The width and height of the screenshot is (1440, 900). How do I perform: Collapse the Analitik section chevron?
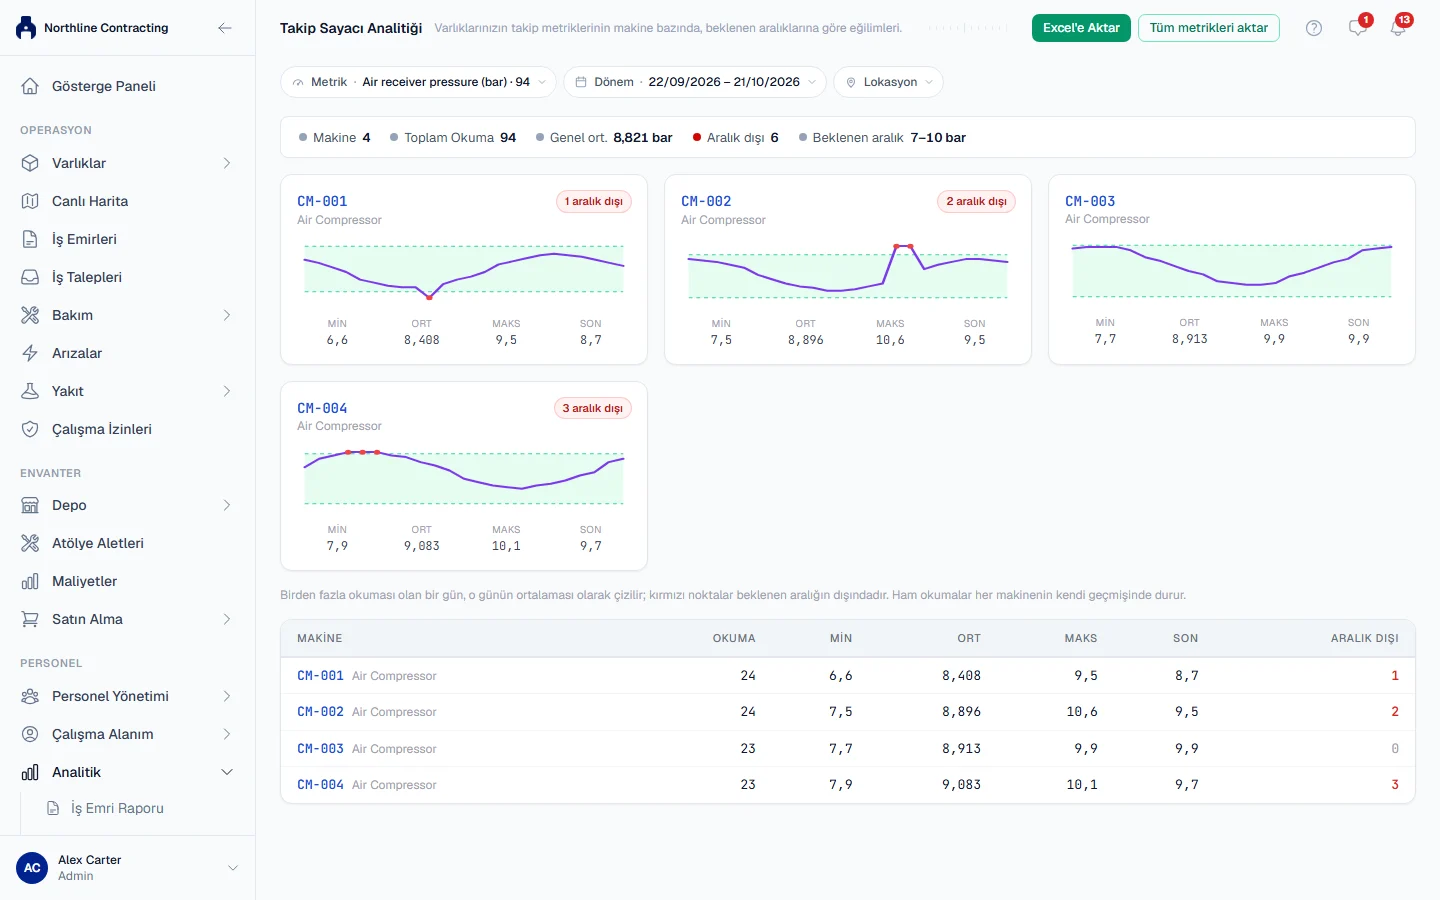click(x=227, y=772)
